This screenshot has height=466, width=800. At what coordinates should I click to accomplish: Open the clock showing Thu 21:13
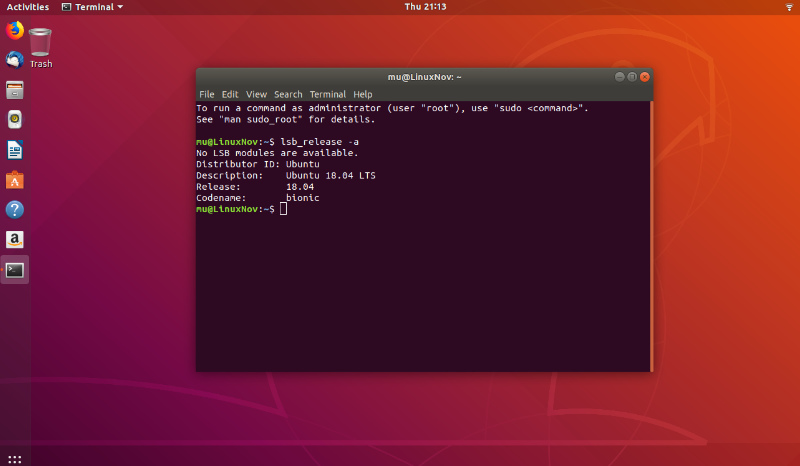(x=425, y=7)
